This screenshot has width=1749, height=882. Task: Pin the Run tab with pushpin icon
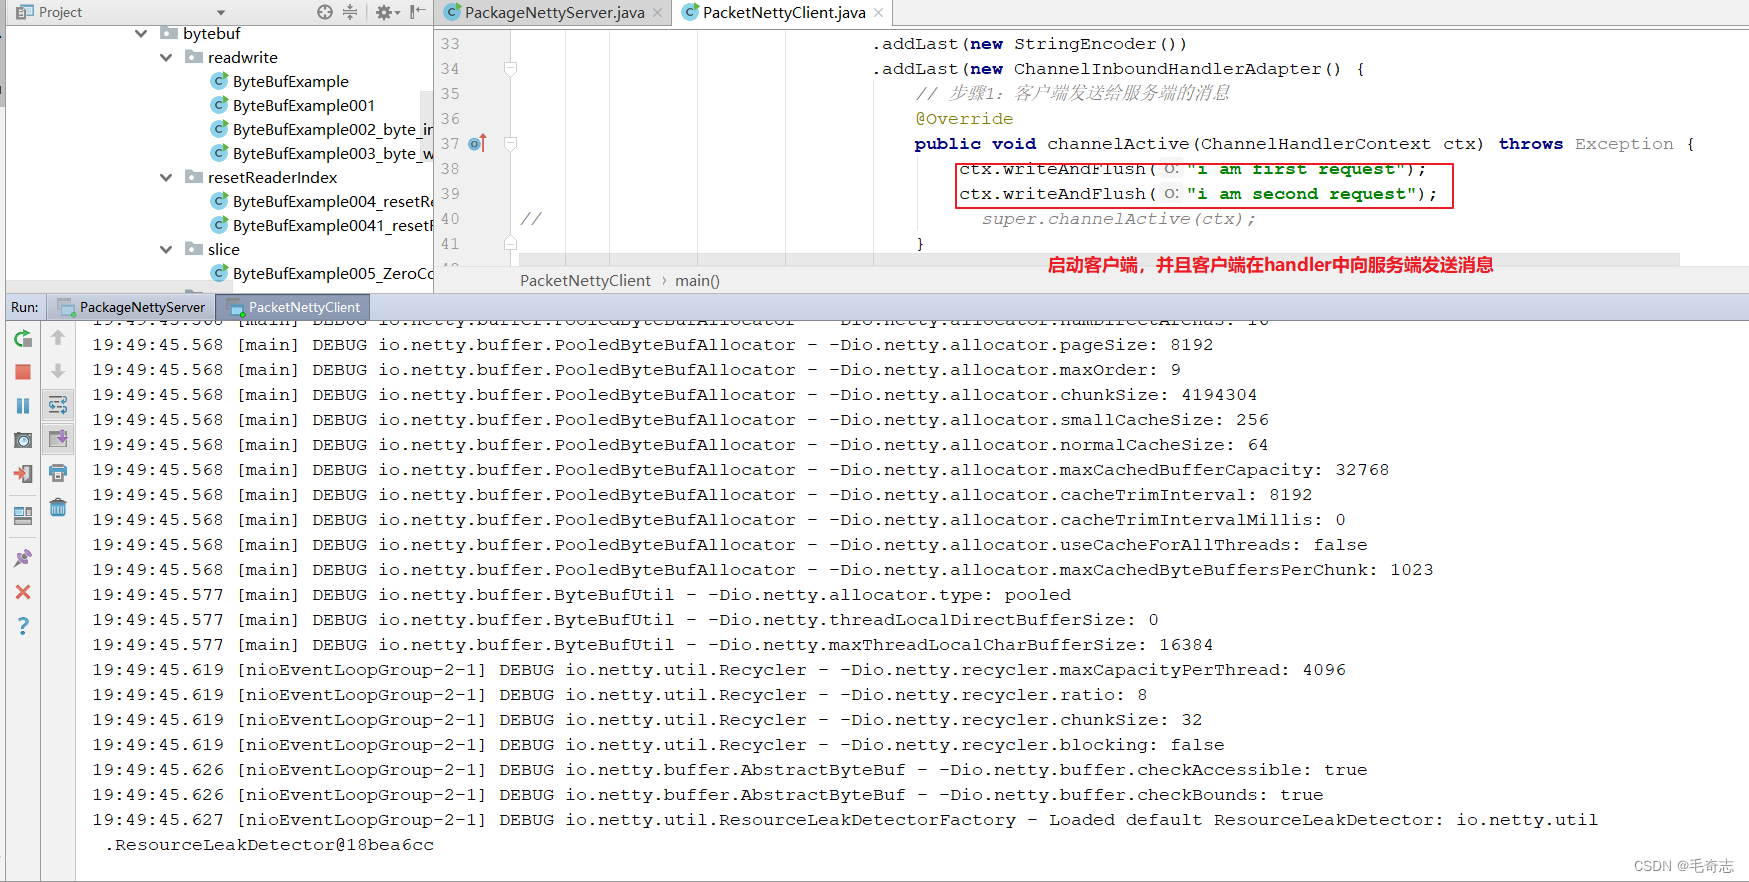(x=23, y=558)
